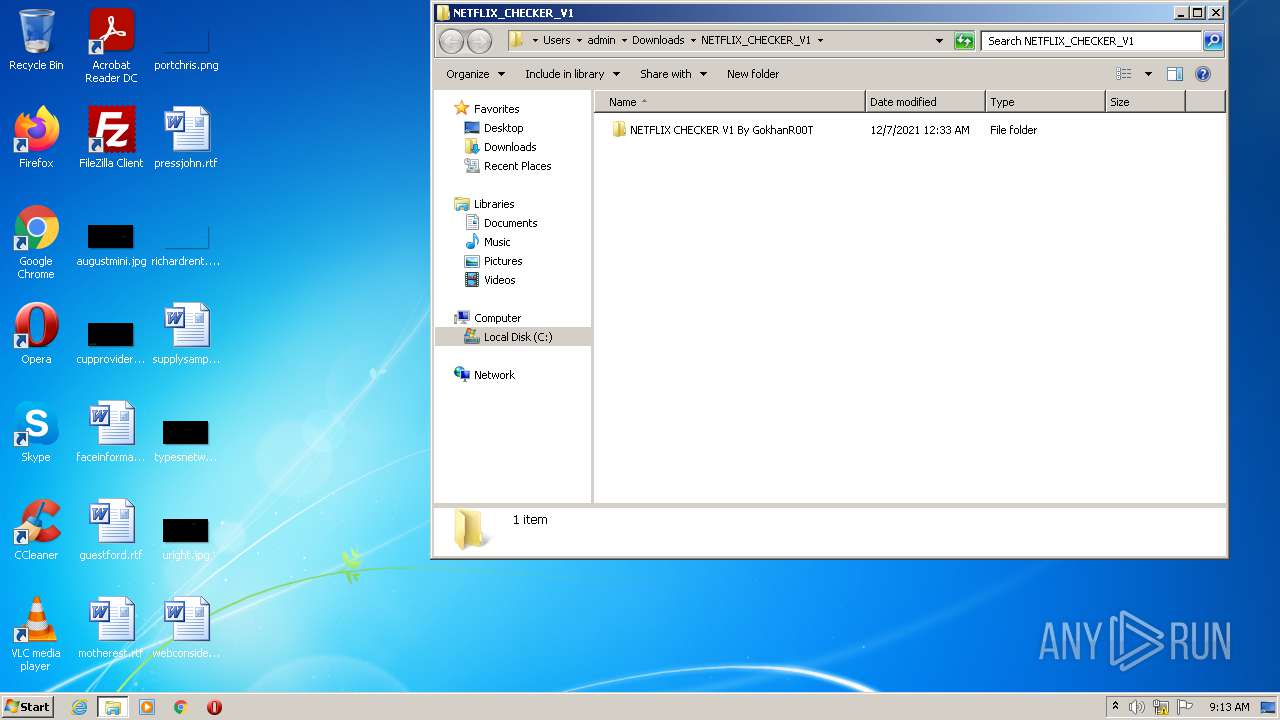Image resolution: width=1280 pixels, height=720 pixels.
Task: Click the refresh button beside address bar
Action: [964, 41]
